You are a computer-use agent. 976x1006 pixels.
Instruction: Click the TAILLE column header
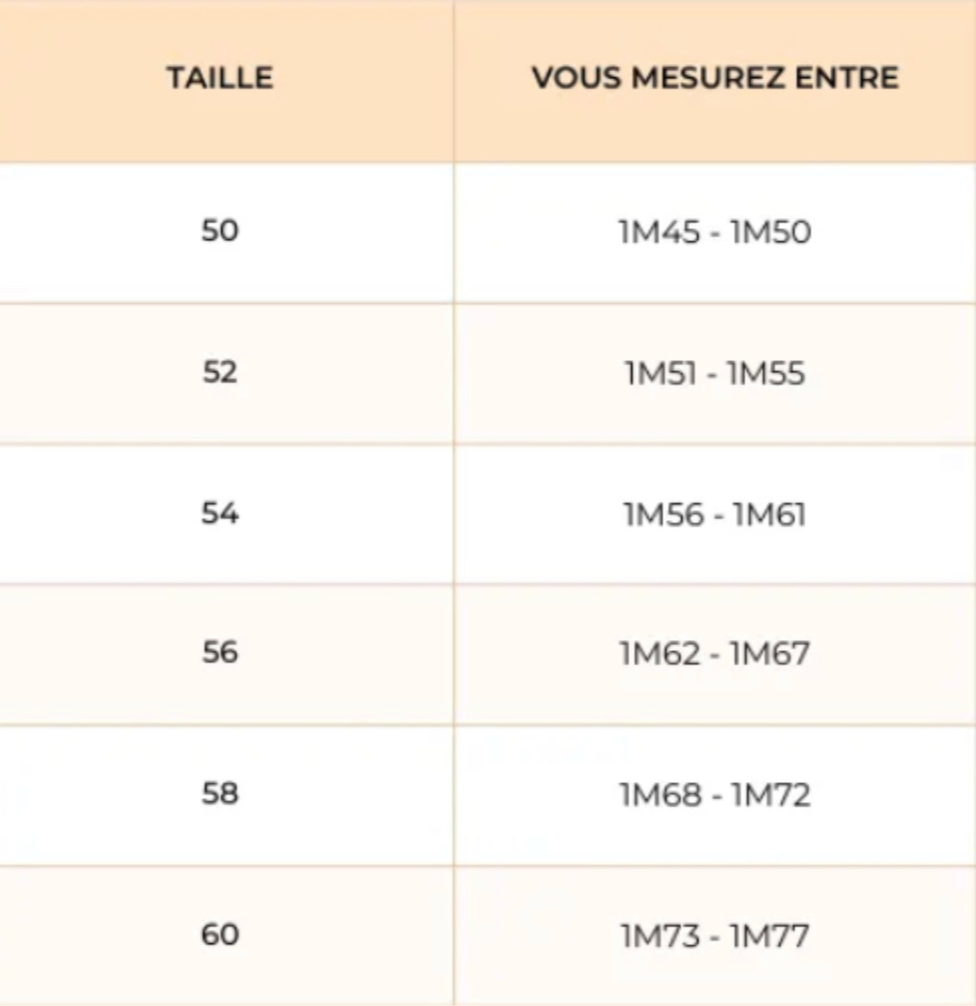pyautogui.click(x=220, y=78)
